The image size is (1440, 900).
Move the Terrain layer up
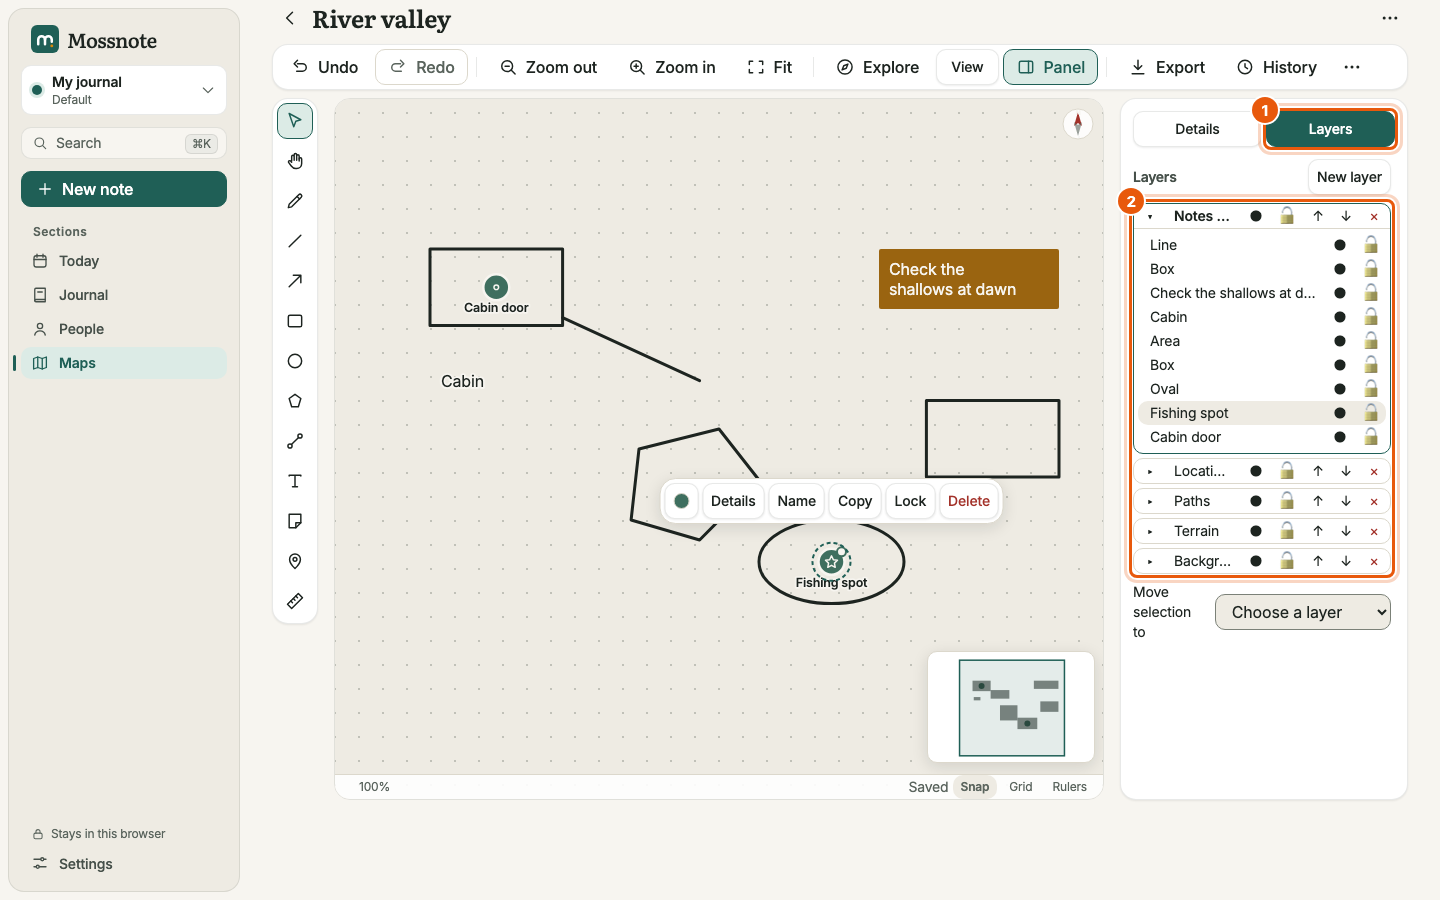(x=1318, y=531)
